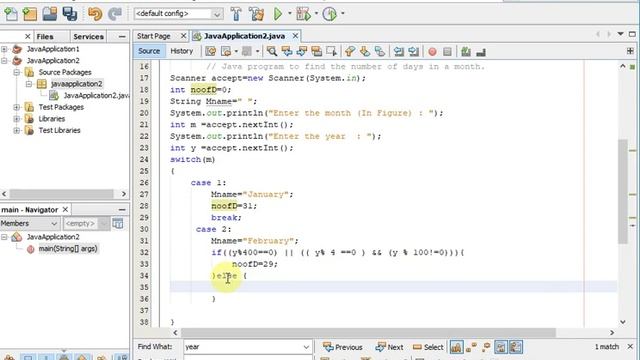
Task: Expand Test Packages node
Action: click(x=16, y=107)
